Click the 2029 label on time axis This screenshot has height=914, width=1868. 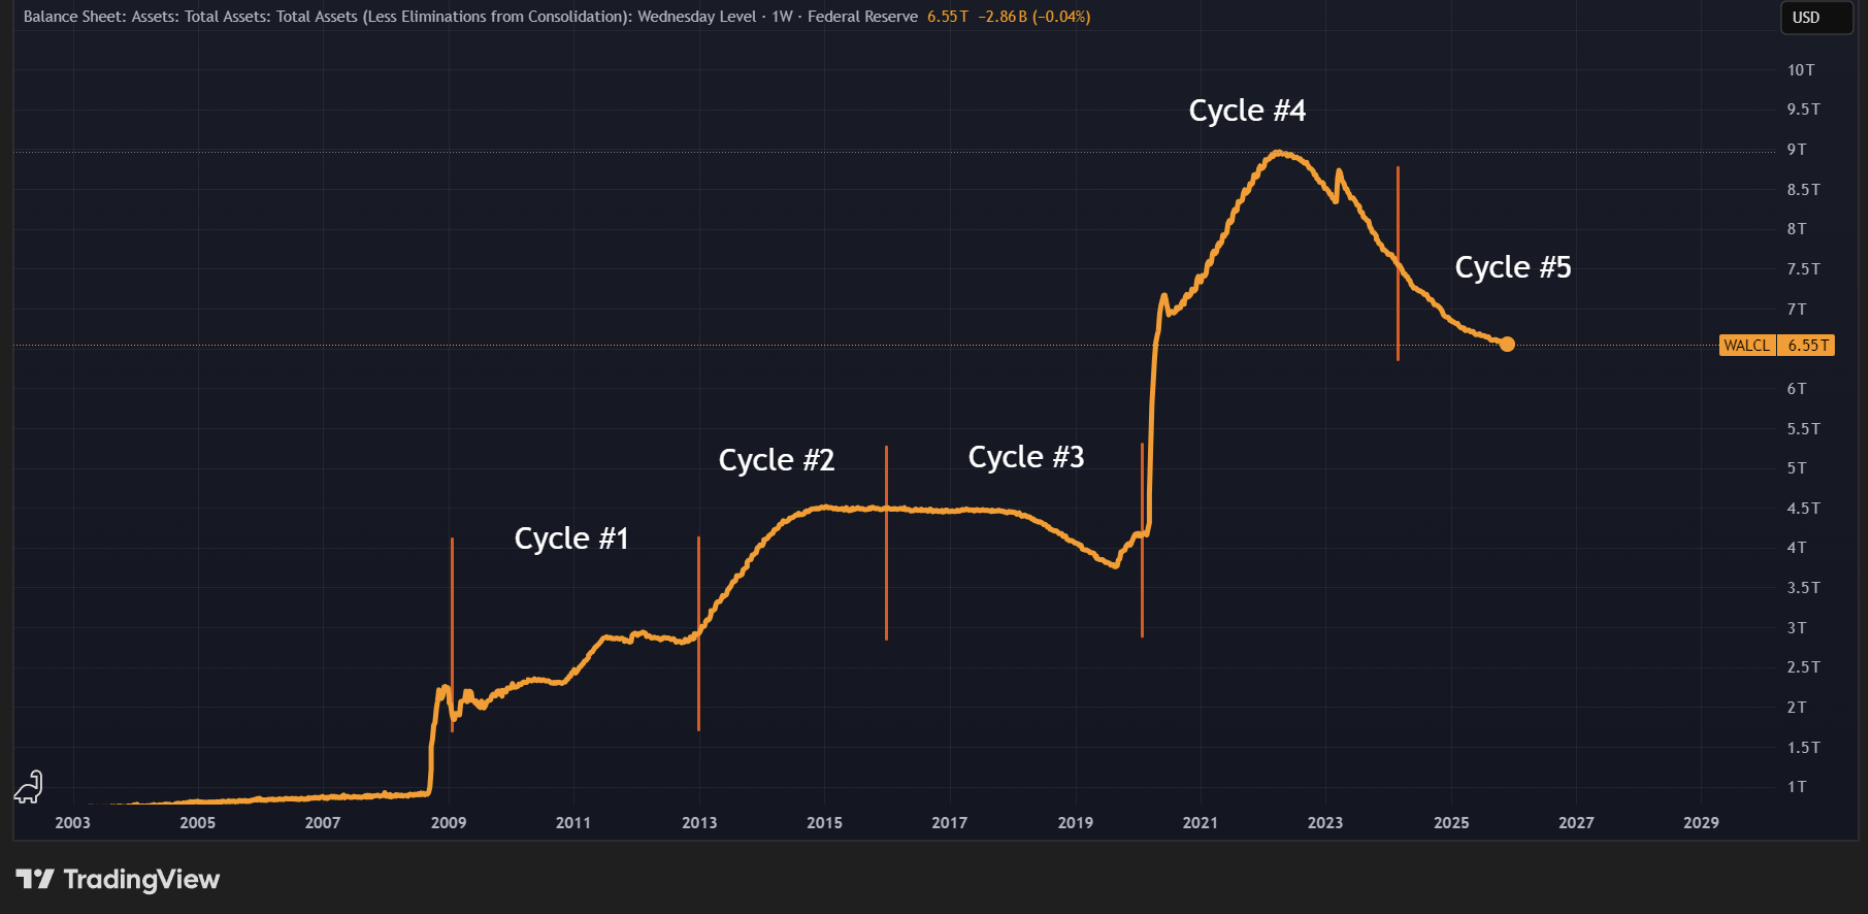coord(1701,822)
